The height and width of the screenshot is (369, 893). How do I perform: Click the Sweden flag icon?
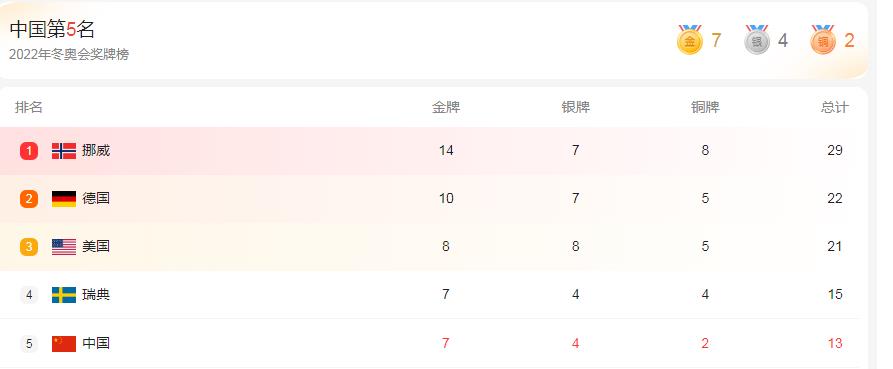[x=64, y=294]
